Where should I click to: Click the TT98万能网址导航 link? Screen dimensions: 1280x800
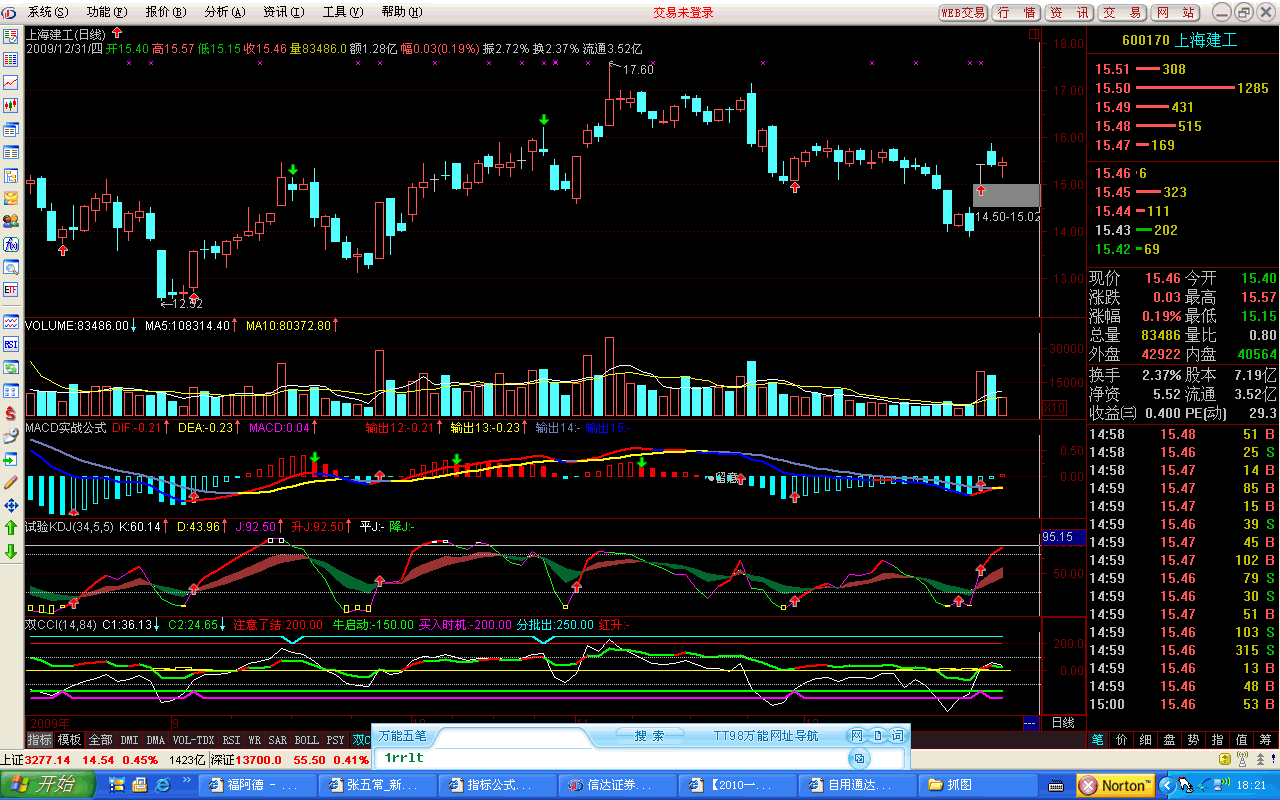766,735
